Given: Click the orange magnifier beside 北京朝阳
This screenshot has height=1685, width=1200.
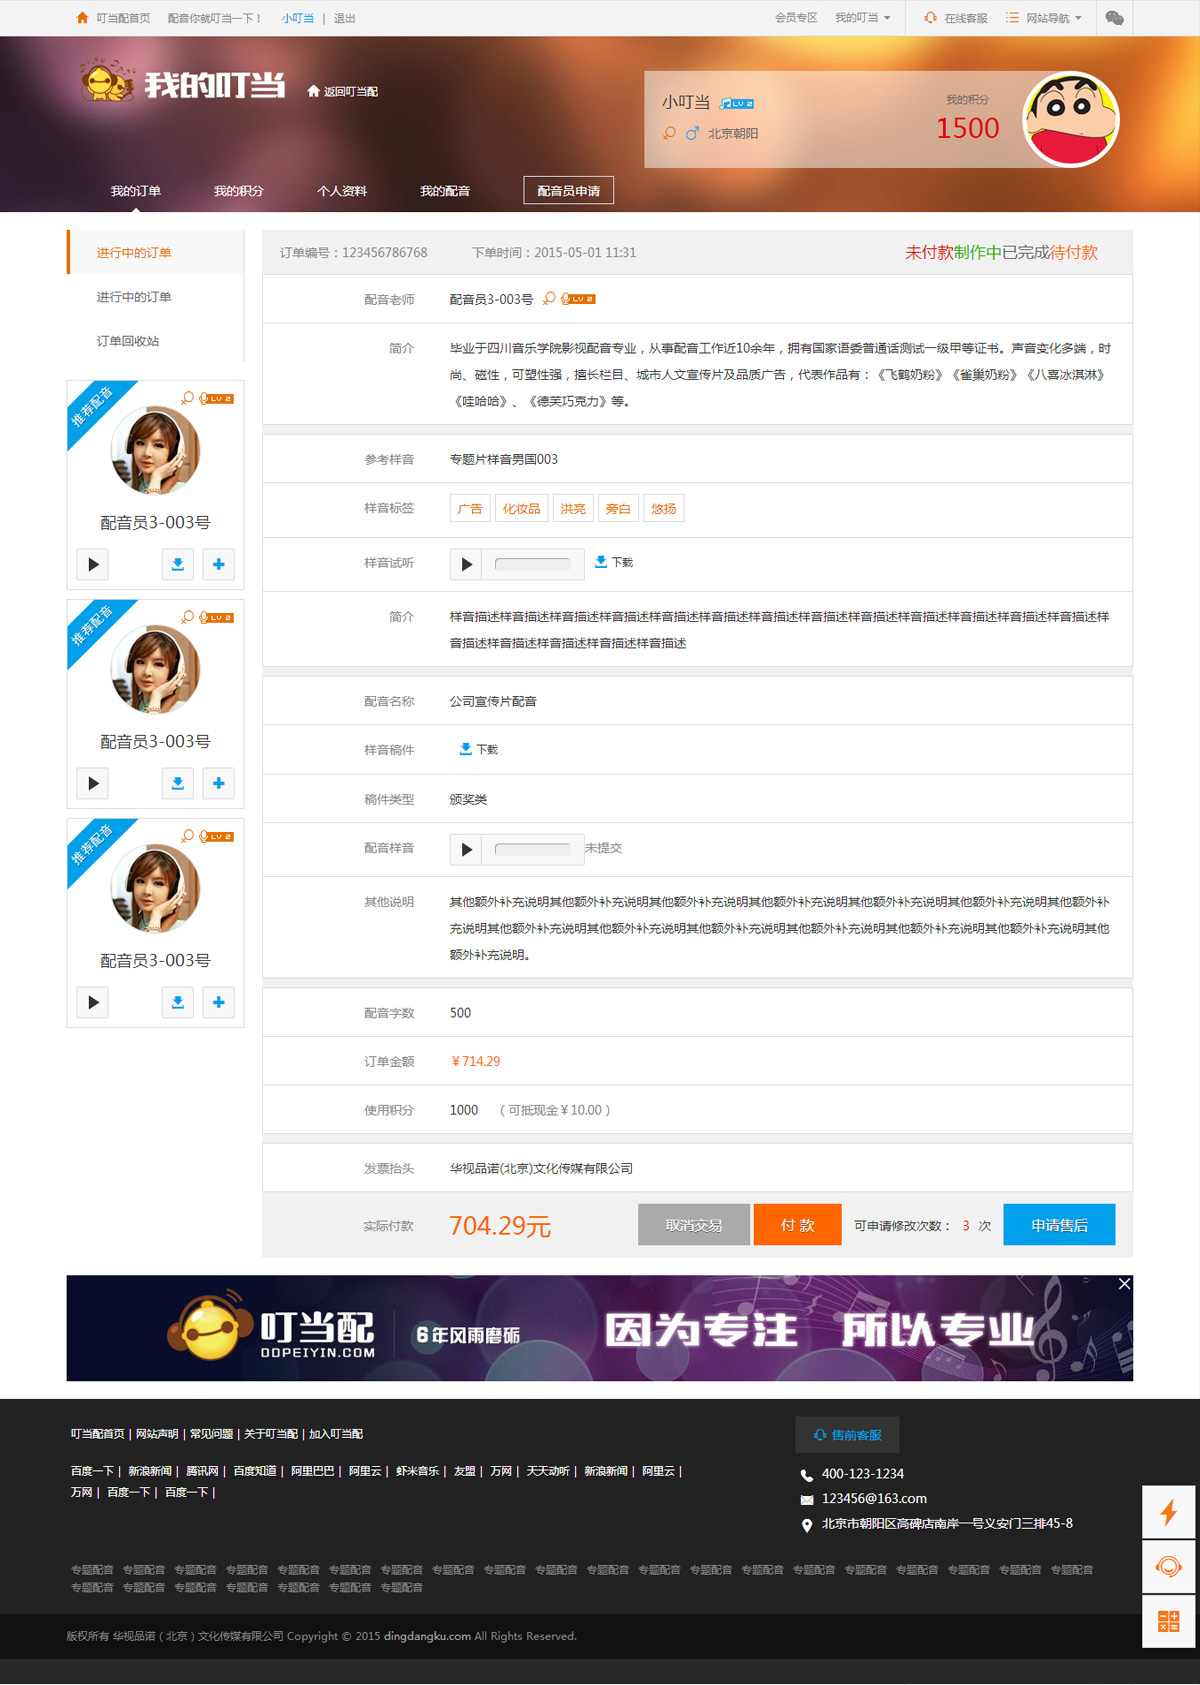Looking at the screenshot, I should click(x=669, y=133).
